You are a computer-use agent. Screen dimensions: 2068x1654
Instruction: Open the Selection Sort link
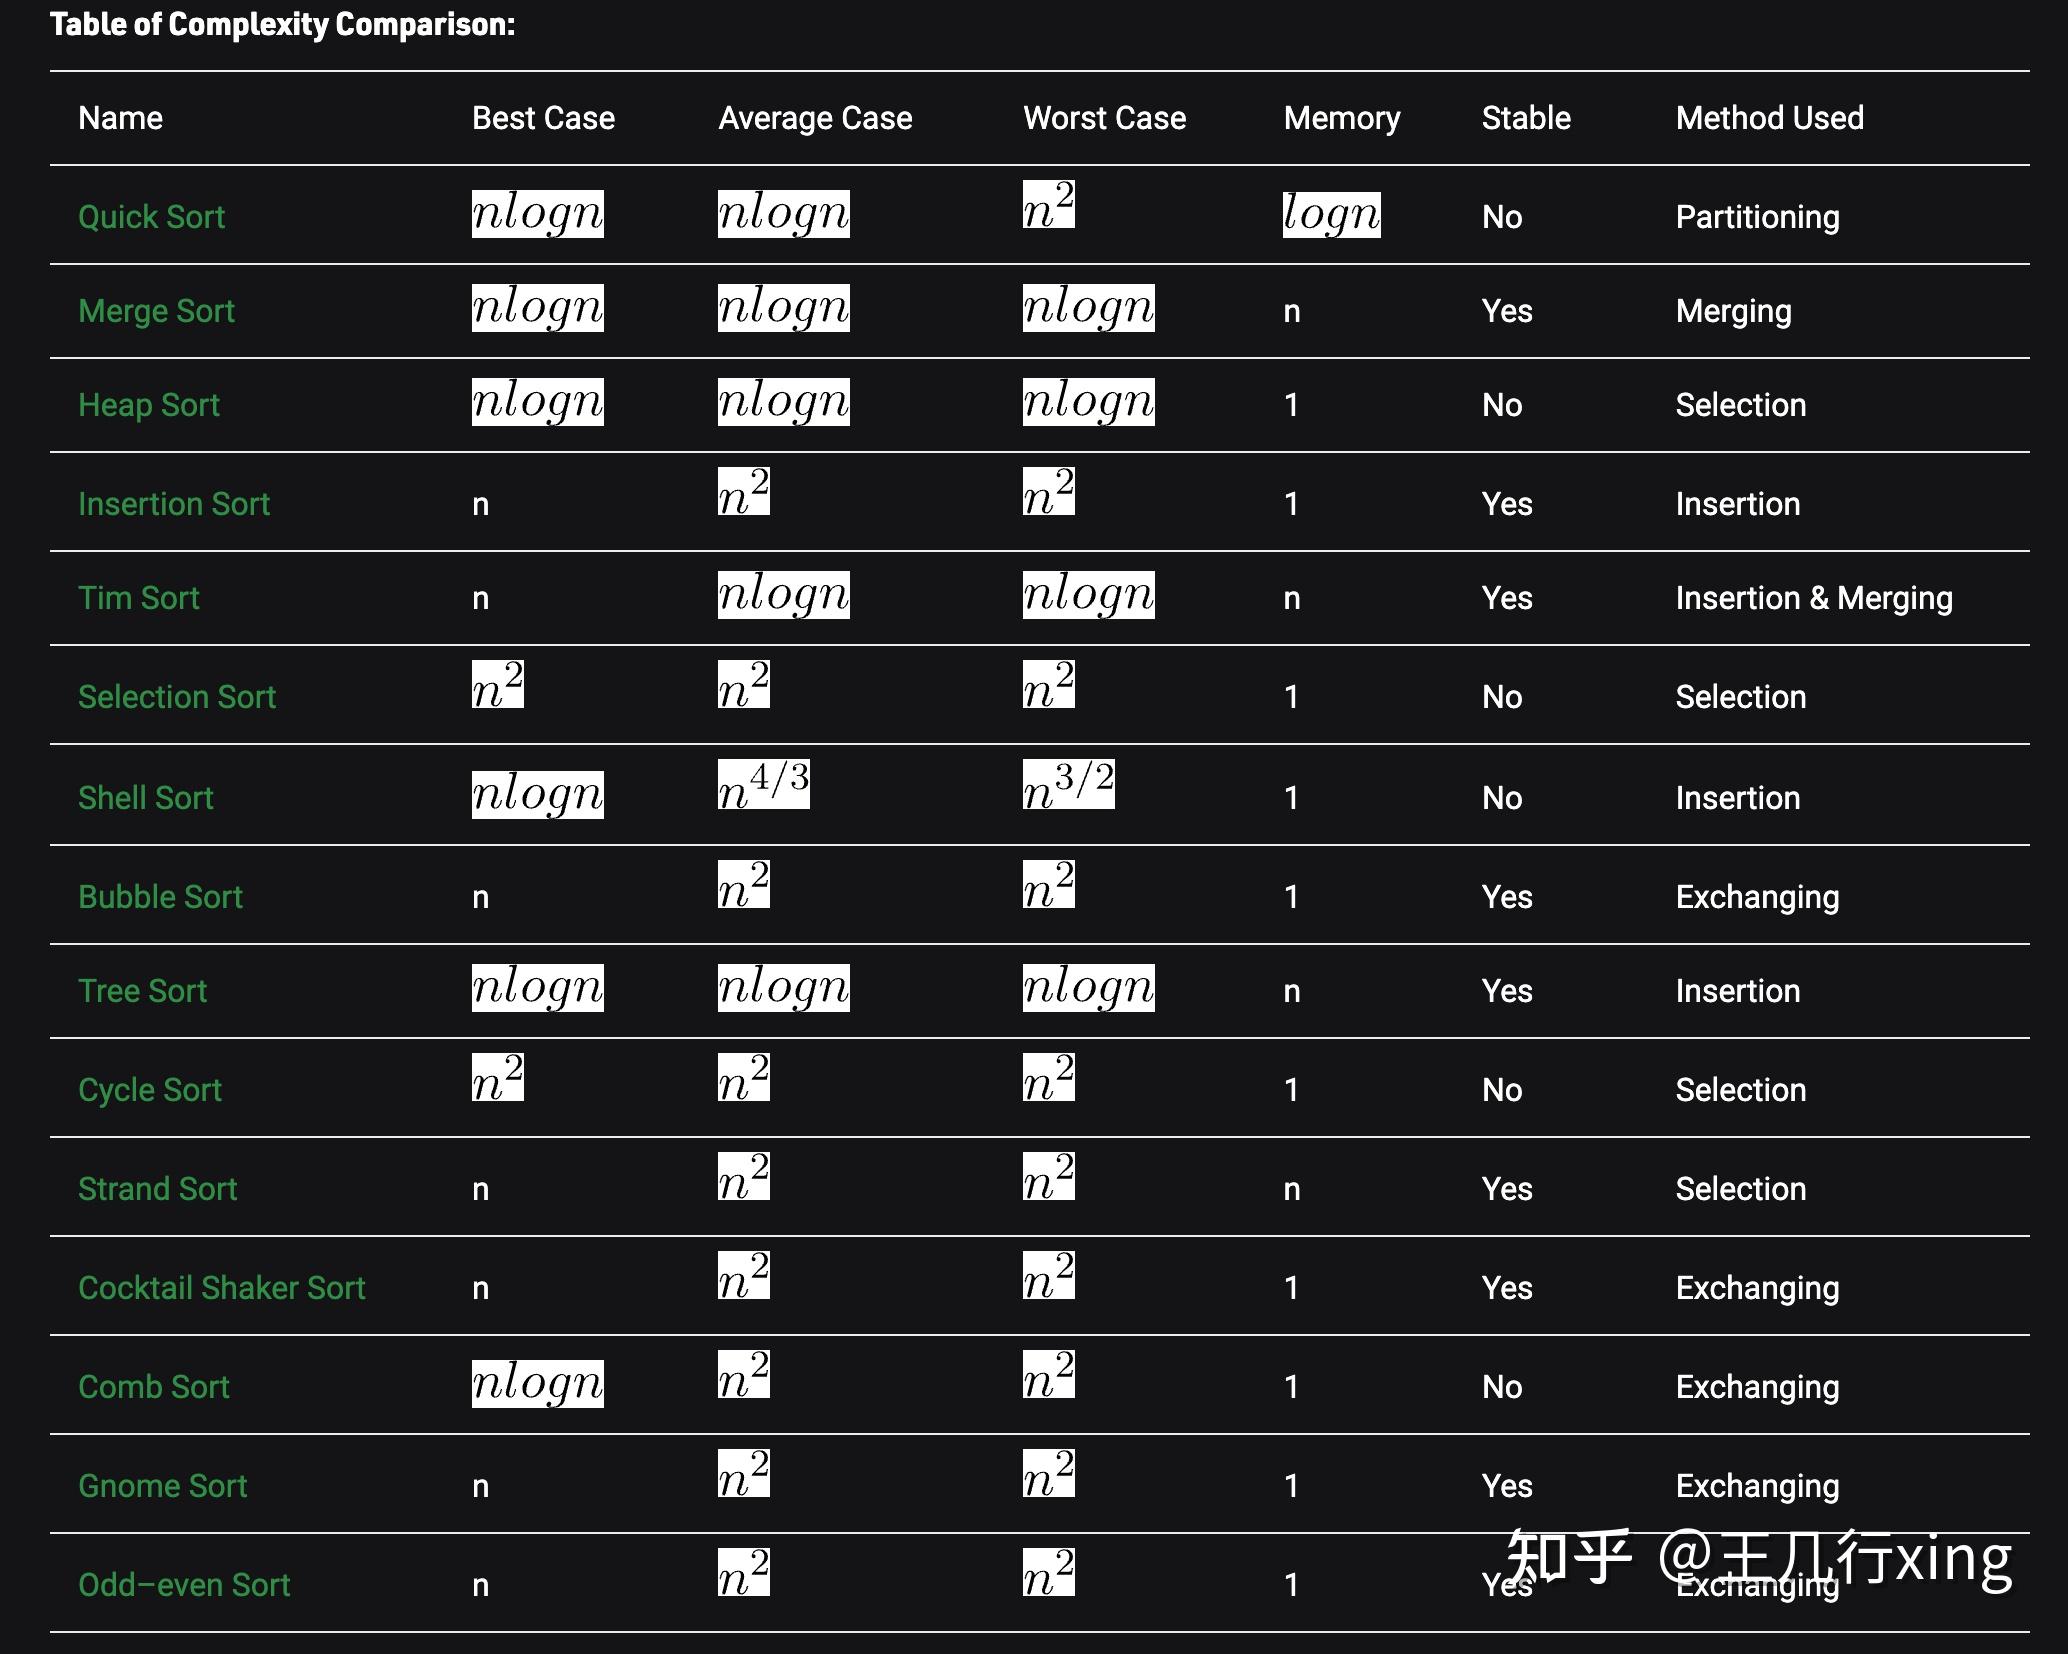[176, 697]
